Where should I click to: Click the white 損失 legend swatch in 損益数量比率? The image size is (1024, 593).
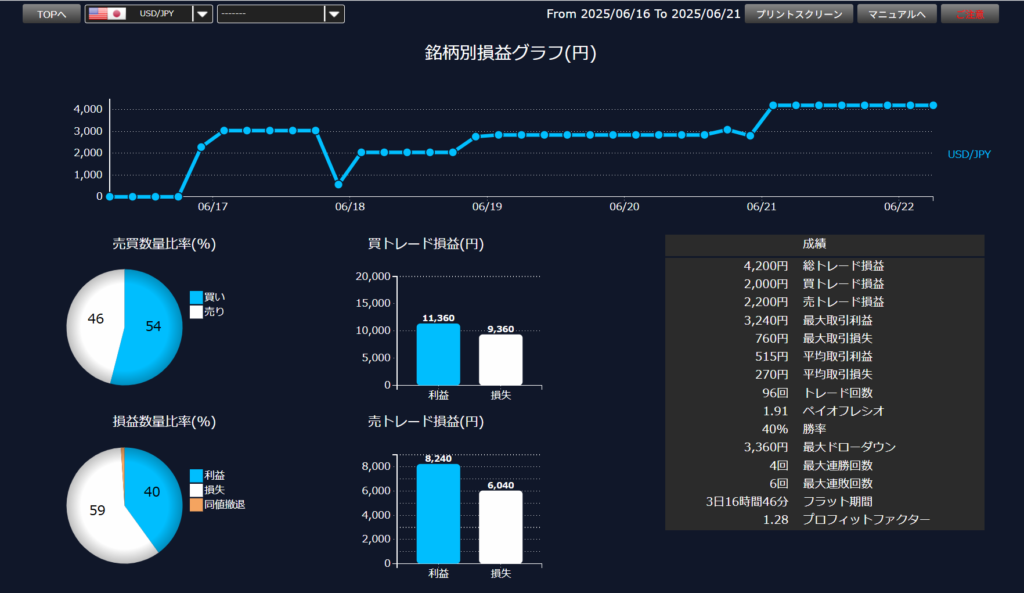(196, 490)
